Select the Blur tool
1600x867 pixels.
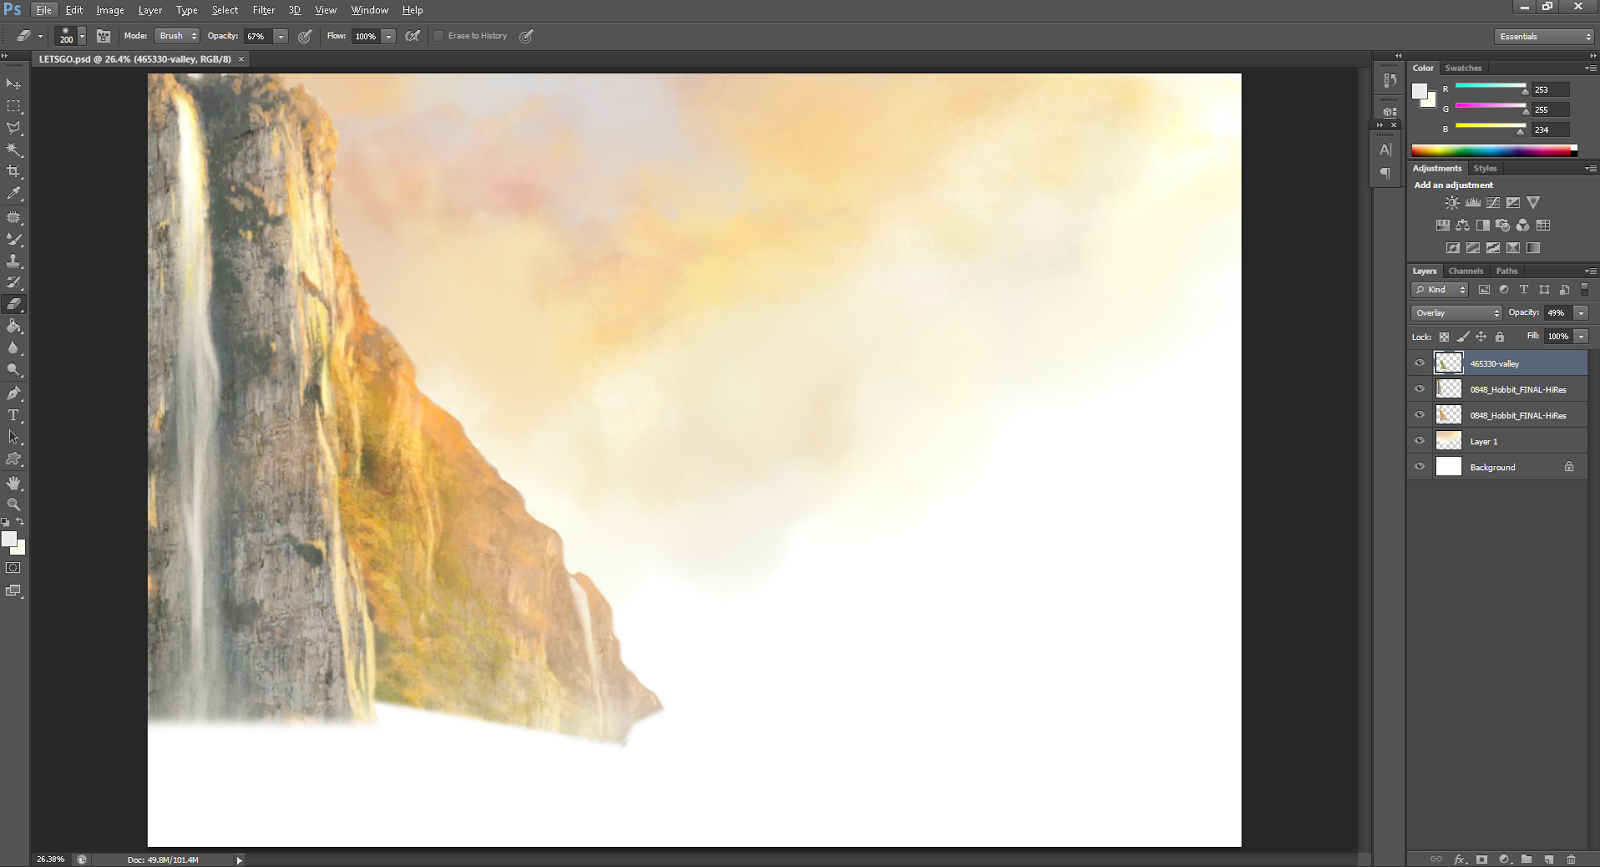(14, 349)
